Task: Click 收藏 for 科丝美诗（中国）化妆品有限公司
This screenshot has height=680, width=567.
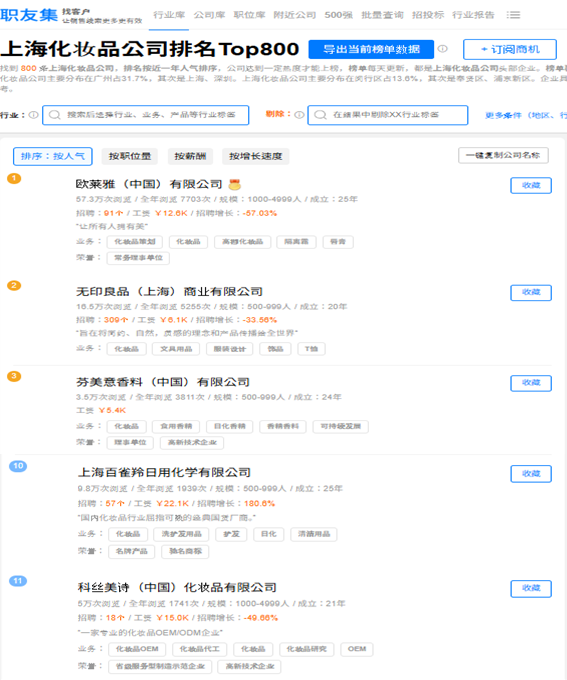Action: pos(531,588)
